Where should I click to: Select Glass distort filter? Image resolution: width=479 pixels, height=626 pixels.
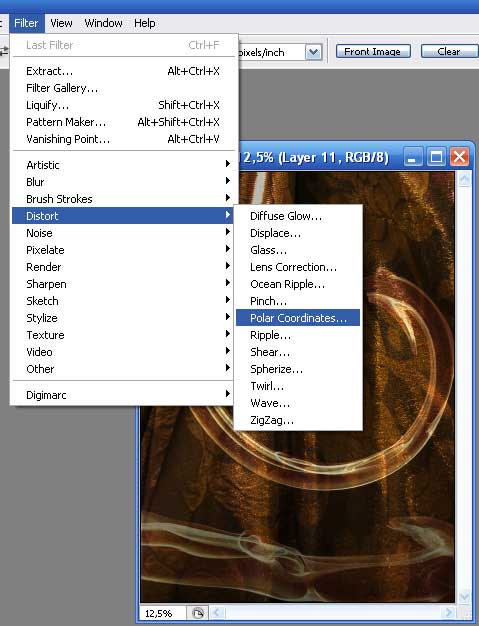(298, 250)
